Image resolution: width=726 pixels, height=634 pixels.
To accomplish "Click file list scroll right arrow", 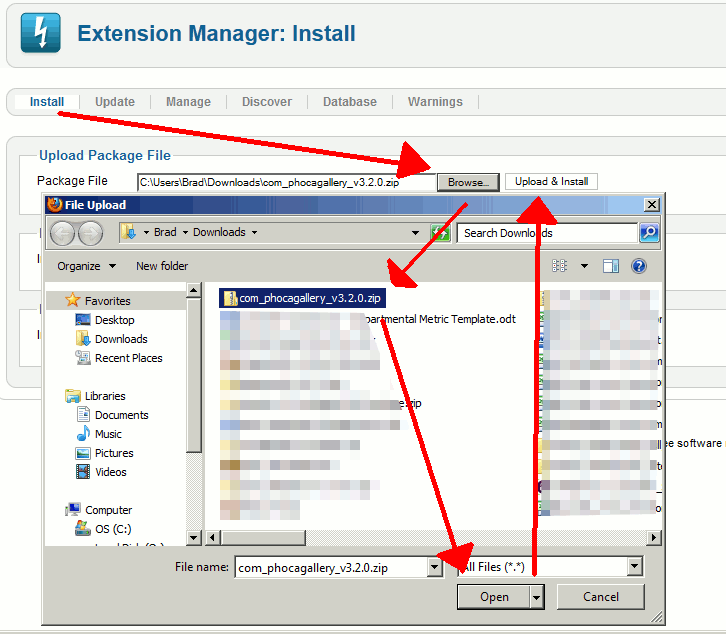I will tap(653, 537).
